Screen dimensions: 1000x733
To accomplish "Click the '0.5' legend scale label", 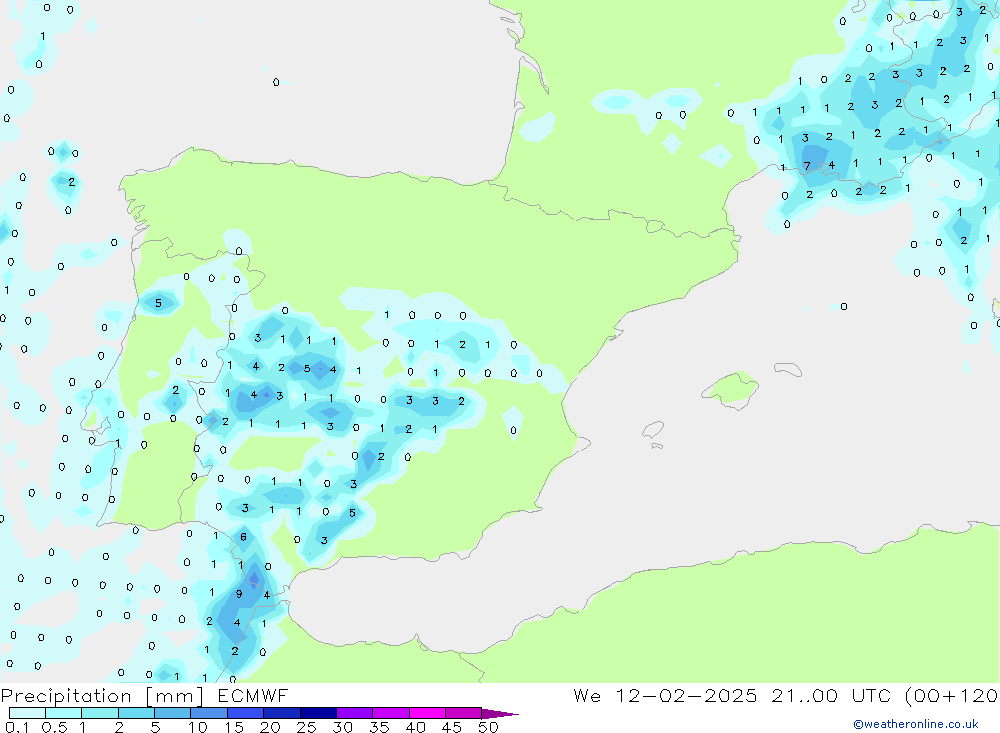I will click(54, 727).
